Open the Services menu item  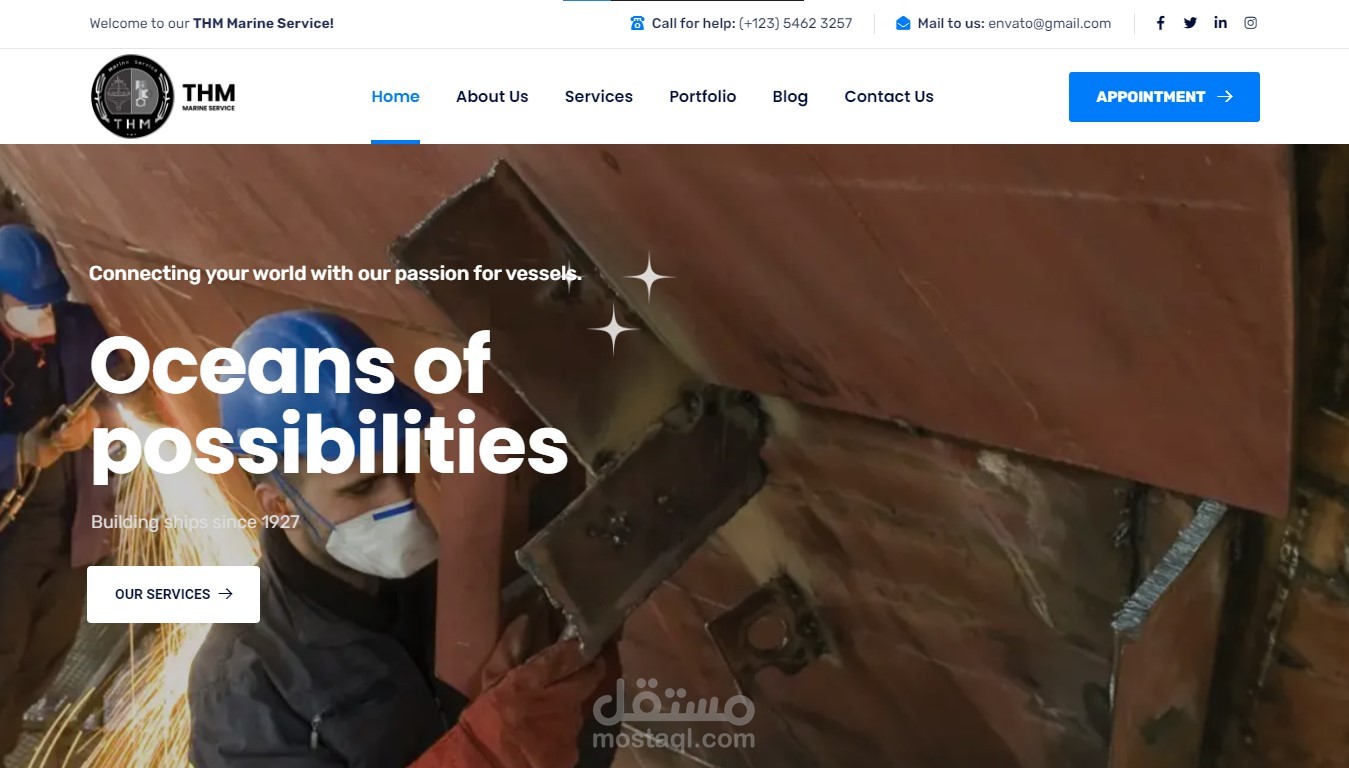599,97
